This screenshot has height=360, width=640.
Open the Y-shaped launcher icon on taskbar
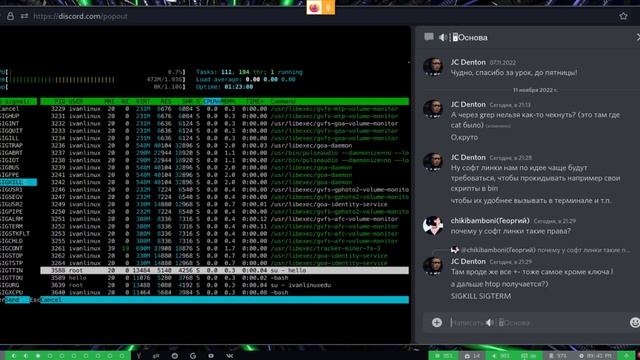(x=139, y=356)
